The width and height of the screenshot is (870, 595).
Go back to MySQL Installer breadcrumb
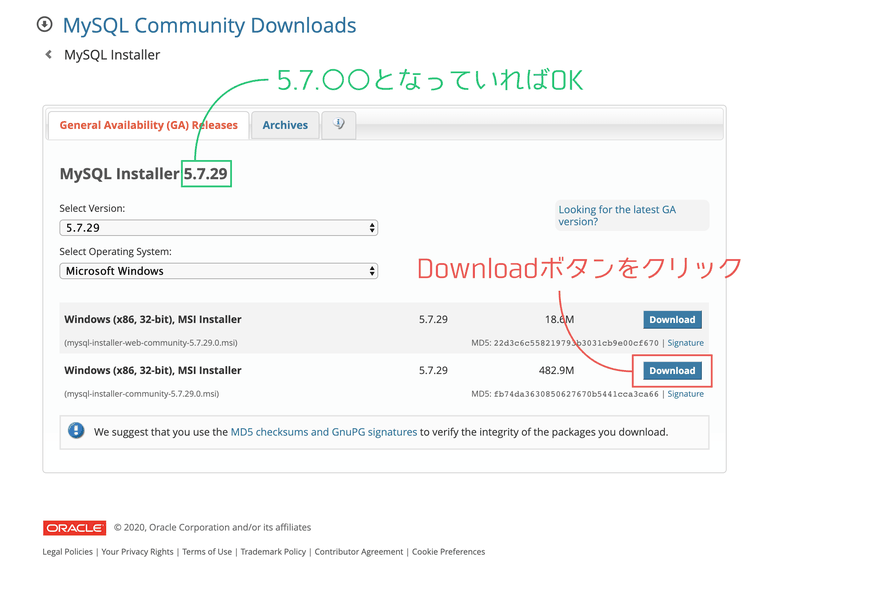pyautogui.click(x=112, y=55)
